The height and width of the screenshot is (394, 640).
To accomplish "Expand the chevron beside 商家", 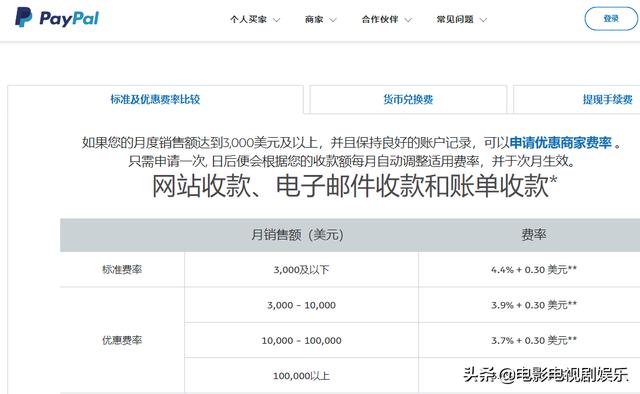I will [x=333, y=20].
